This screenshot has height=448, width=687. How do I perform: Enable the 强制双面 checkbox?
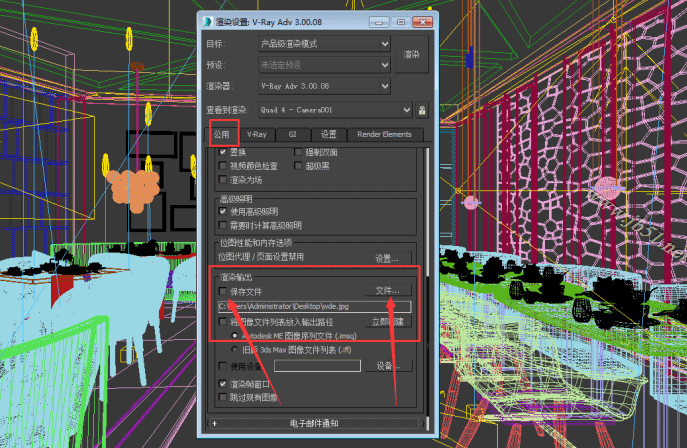[x=297, y=152]
